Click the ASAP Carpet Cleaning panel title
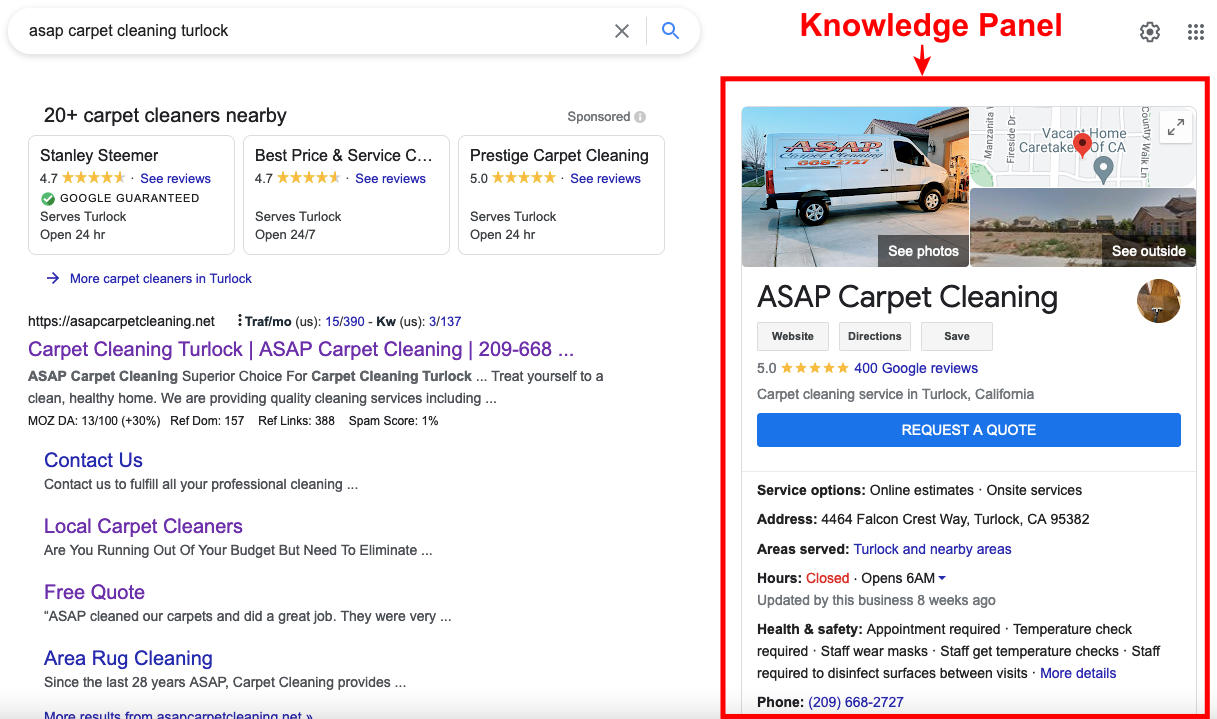 point(907,297)
